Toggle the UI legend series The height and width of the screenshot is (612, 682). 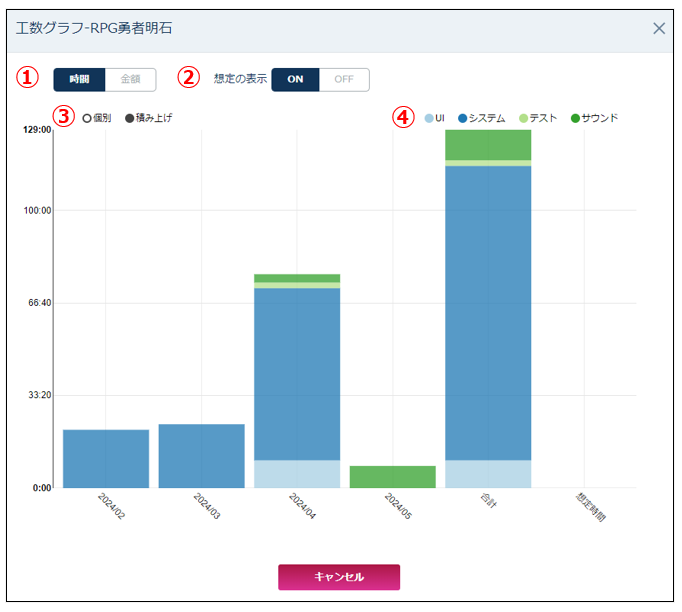click(435, 118)
